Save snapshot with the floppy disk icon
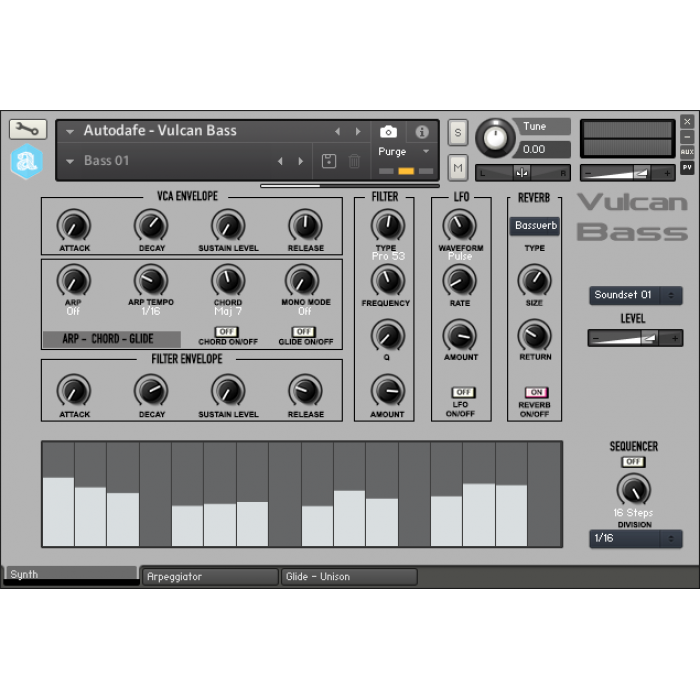 click(x=329, y=161)
